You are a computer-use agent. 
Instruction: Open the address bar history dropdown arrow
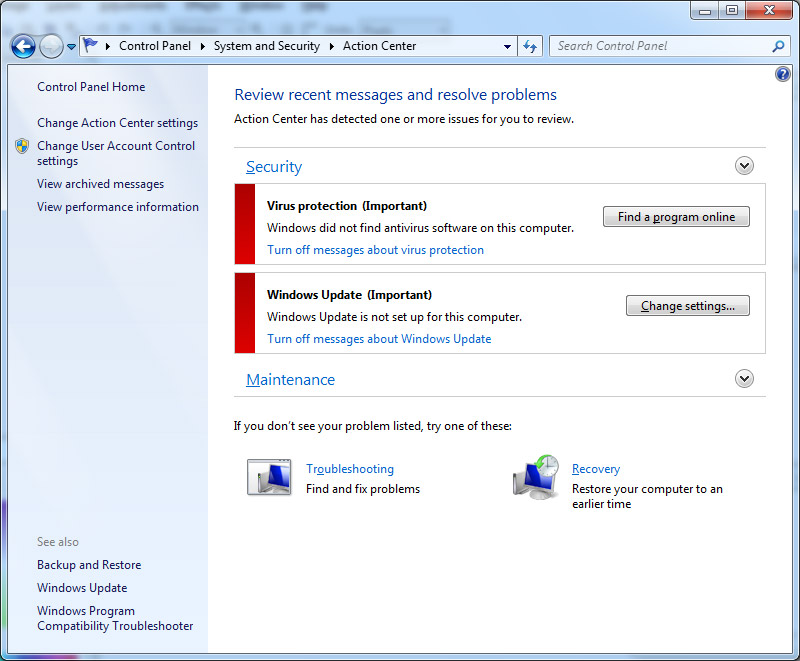tap(508, 46)
